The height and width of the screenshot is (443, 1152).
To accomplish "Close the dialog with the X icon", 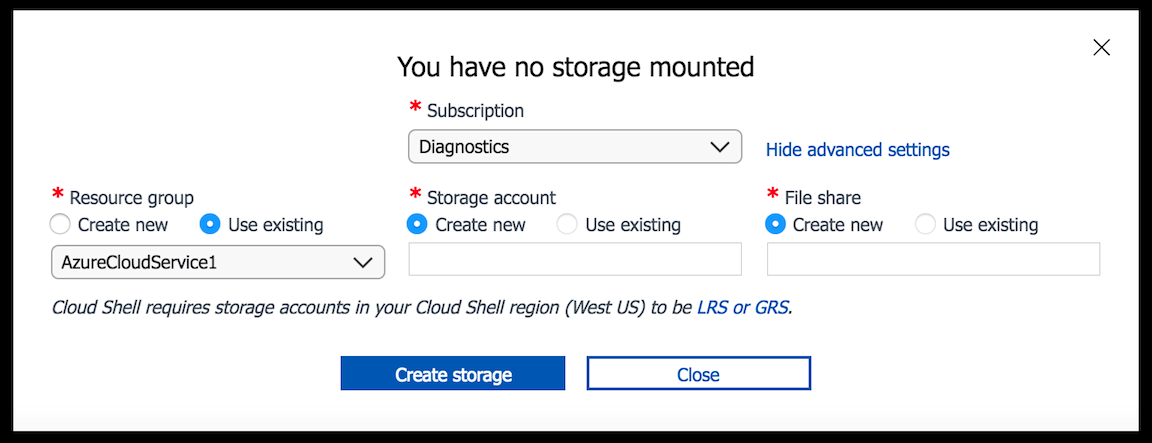I will 1101,47.
